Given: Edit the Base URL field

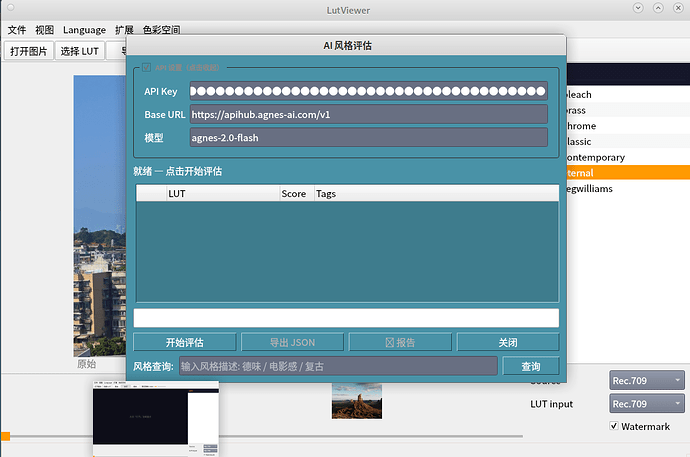Looking at the screenshot, I should [369, 114].
